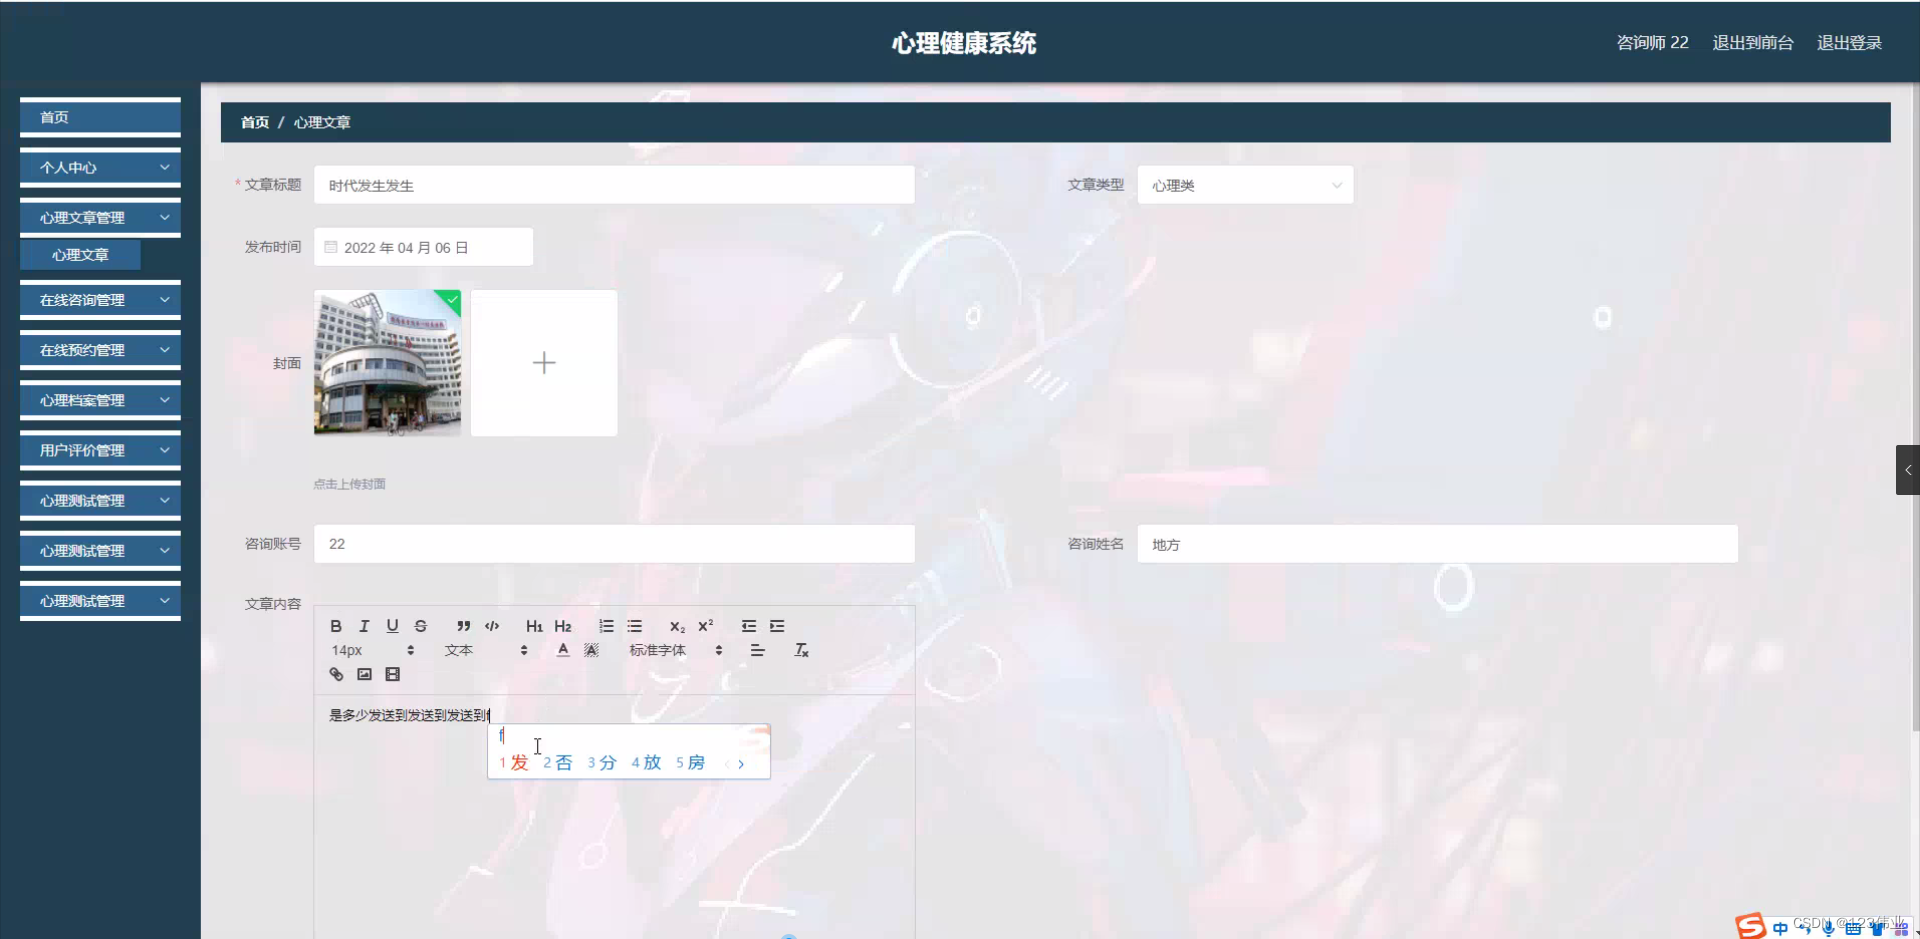This screenshot has width=1920, height=939.
Task: Open the 在线预约管理 sidebar menu
Action: [100, 349]
